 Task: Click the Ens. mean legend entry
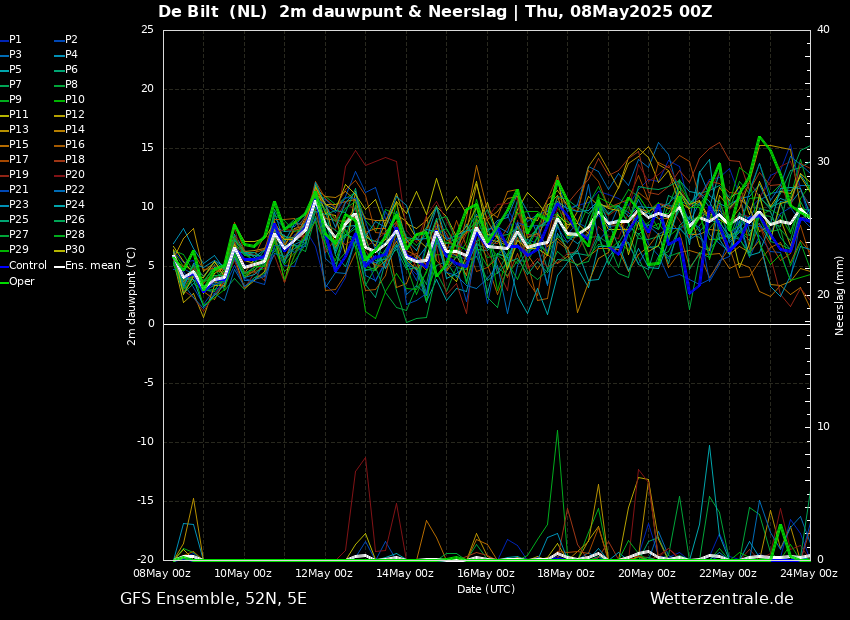coord(88,266)
